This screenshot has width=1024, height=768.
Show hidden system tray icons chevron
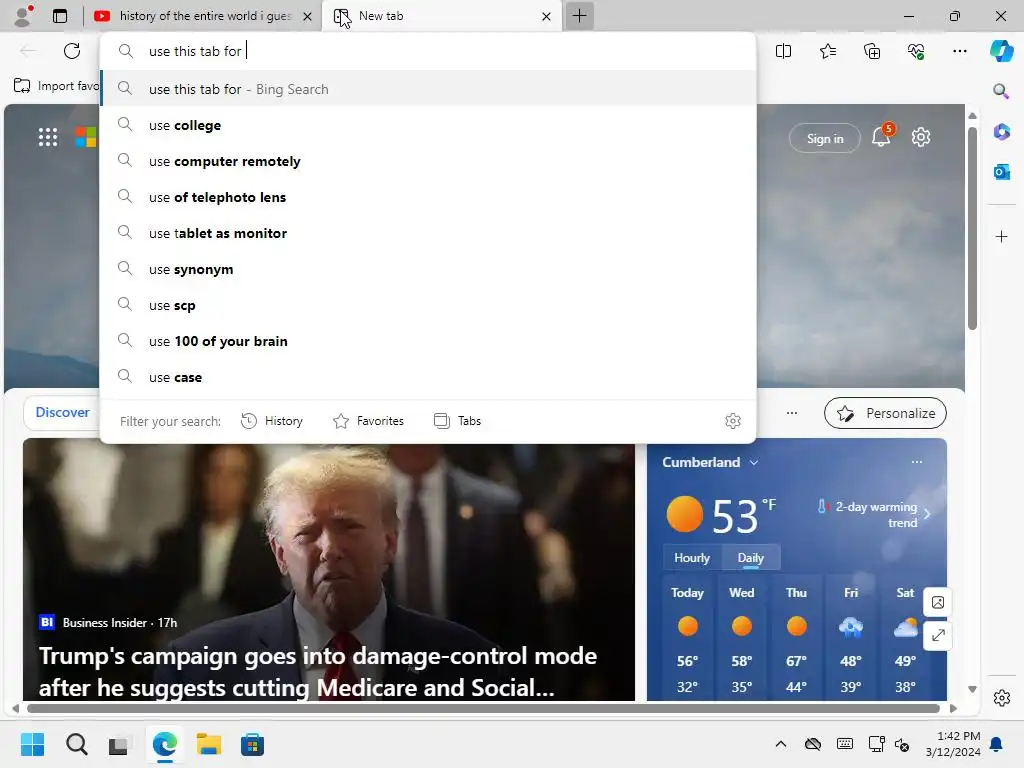[780, 744]
